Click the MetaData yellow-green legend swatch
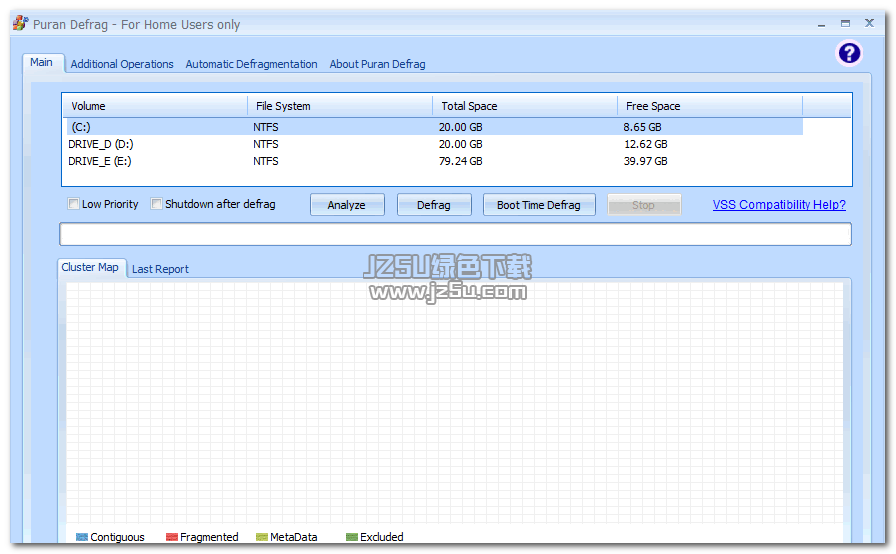Screen dimensions: 896x554 (262, 537)
